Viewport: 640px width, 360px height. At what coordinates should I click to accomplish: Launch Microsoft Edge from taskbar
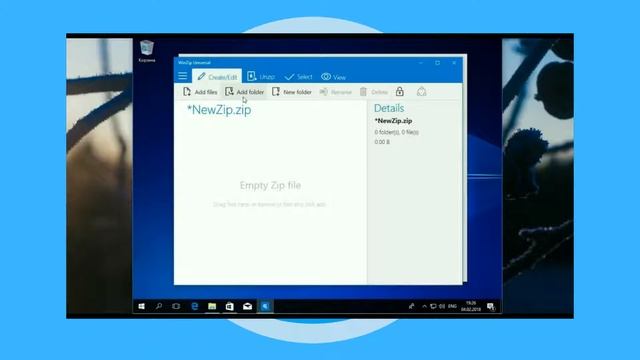coord(195,306)
